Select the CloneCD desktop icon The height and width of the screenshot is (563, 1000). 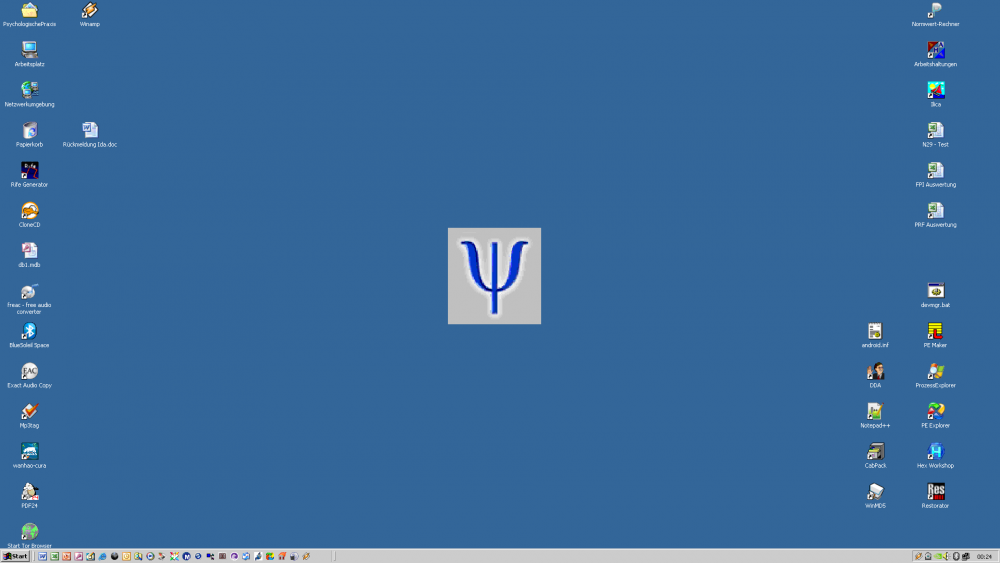click(x=29, y=216)
